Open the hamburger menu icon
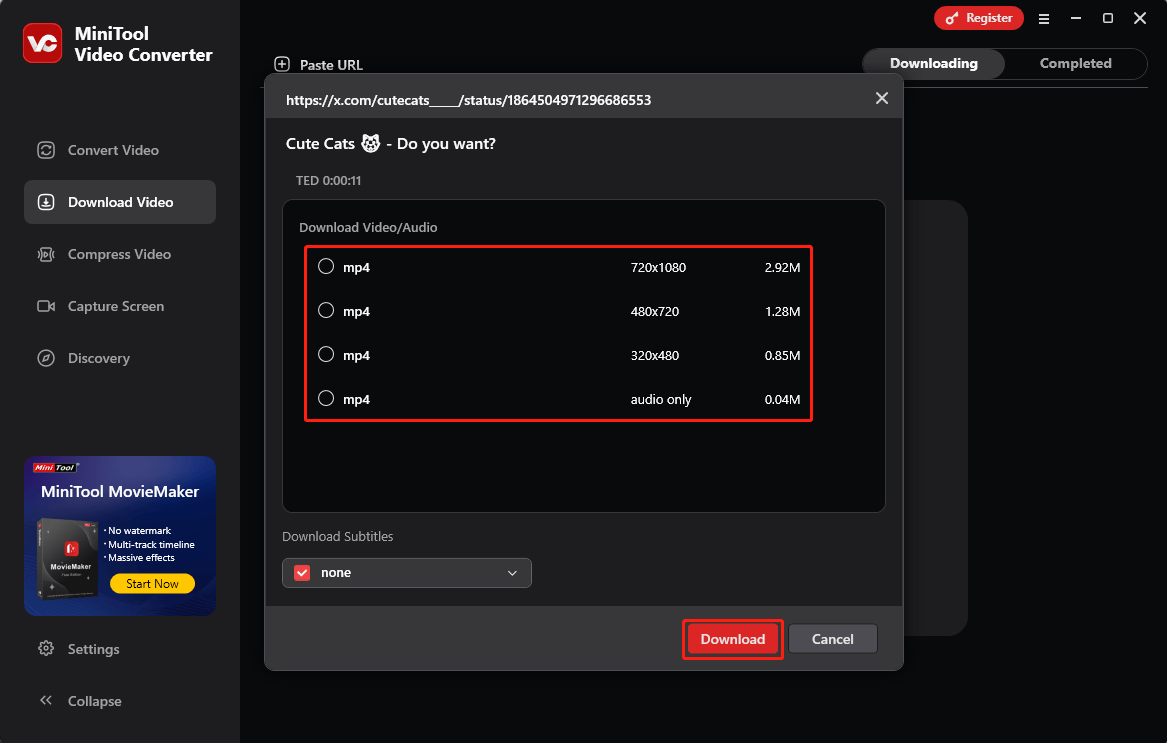The height and width of the screenshot is (743, 1167). [x=1044, y=19]
